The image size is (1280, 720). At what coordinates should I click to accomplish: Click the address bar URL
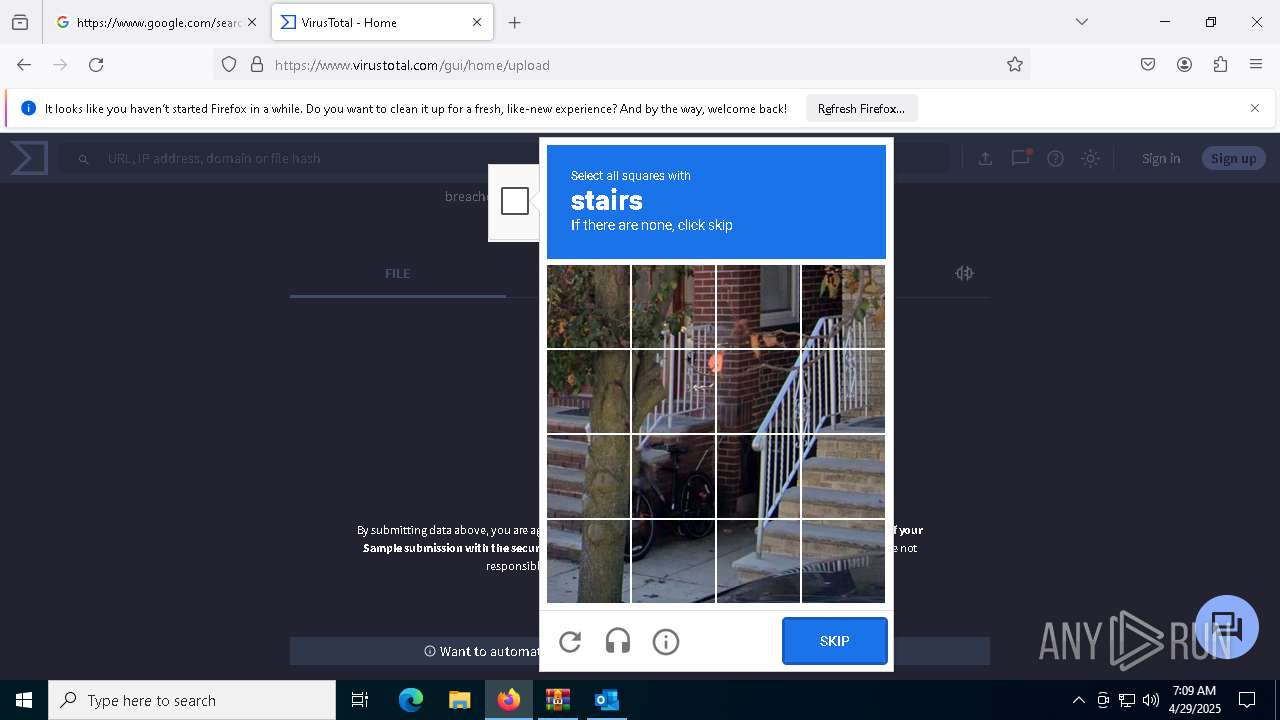(412, 65)
